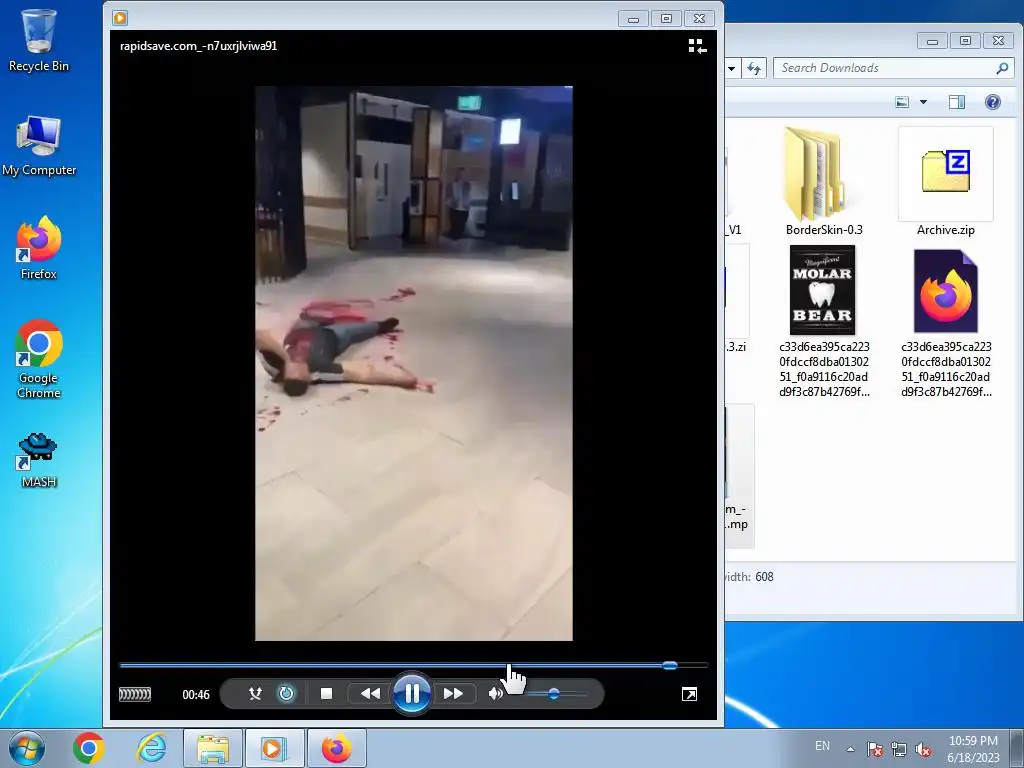This screenshot has width=1024, height=768.
Task: Click the EN language indicator
Action: point(822,746)
